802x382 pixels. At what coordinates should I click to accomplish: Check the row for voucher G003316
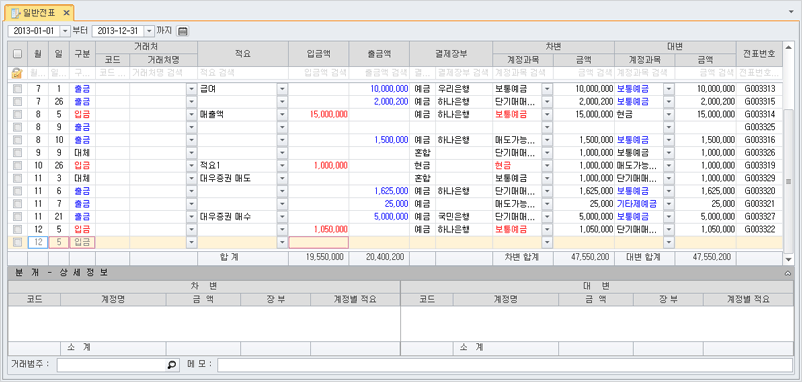coord(17,140)
